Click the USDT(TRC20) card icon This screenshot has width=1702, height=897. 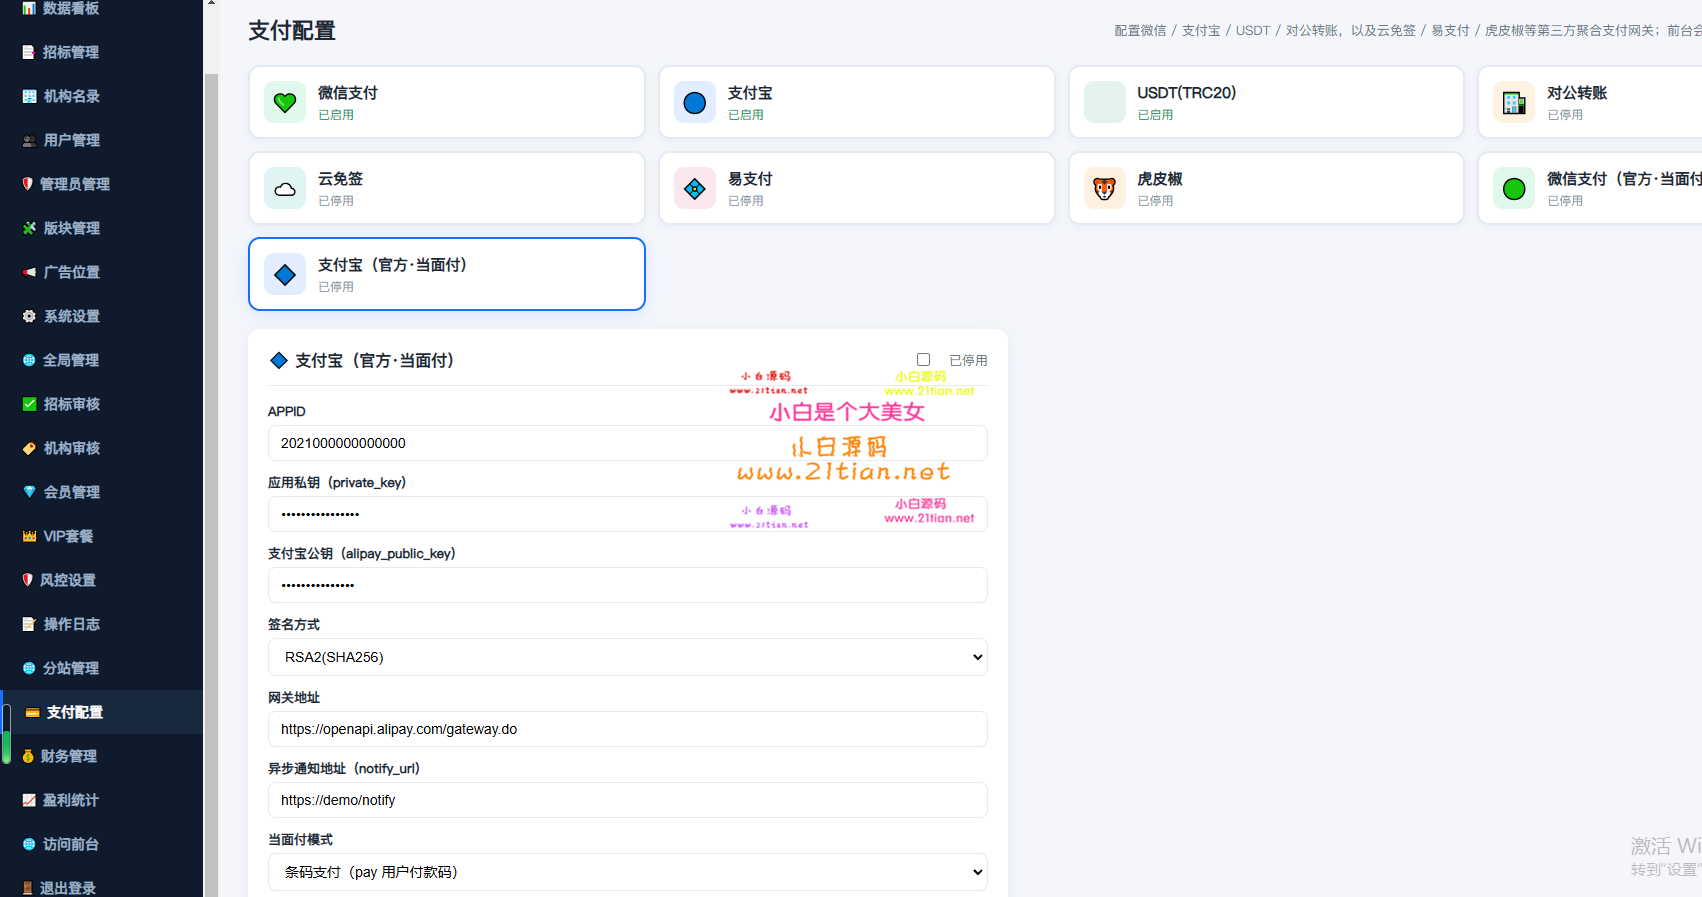coord(1105,102)
